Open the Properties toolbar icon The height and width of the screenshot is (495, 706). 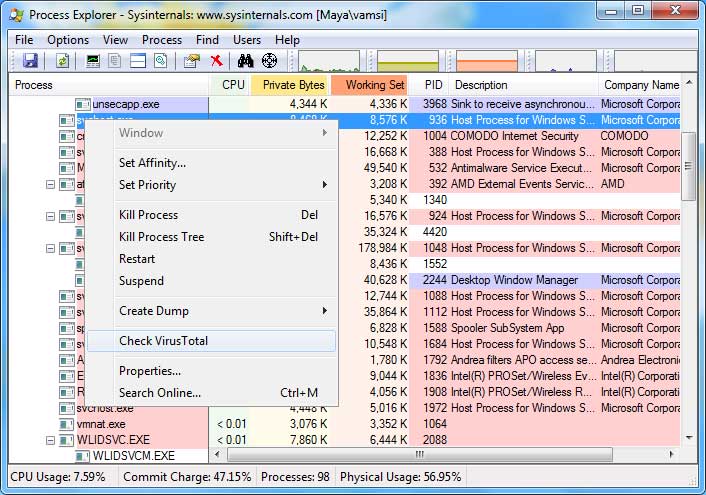coord(192,60)
